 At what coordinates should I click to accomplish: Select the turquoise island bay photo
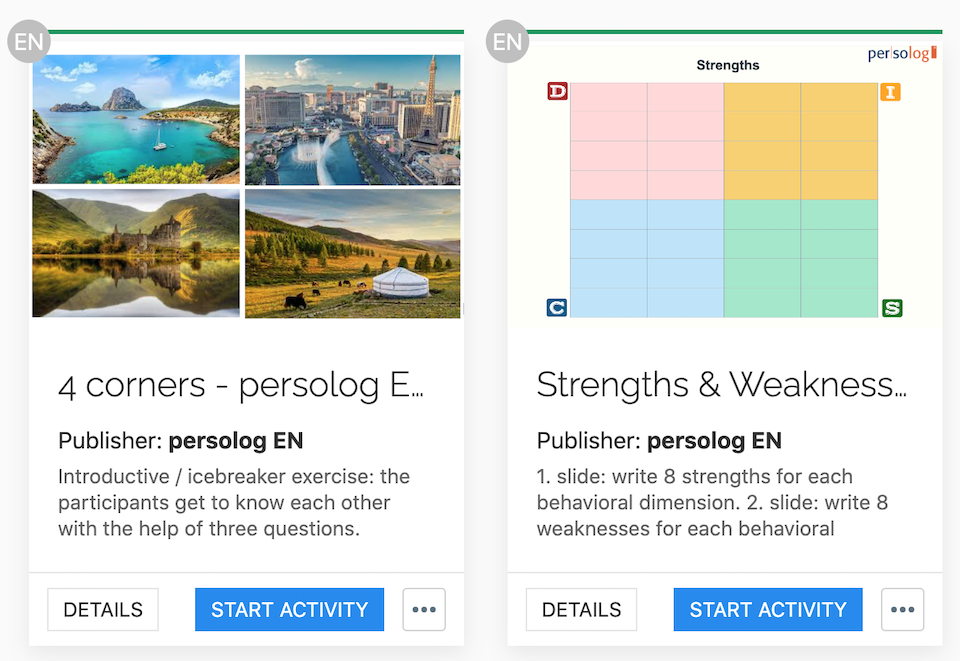pyautogui.click(x=136, y=119)
